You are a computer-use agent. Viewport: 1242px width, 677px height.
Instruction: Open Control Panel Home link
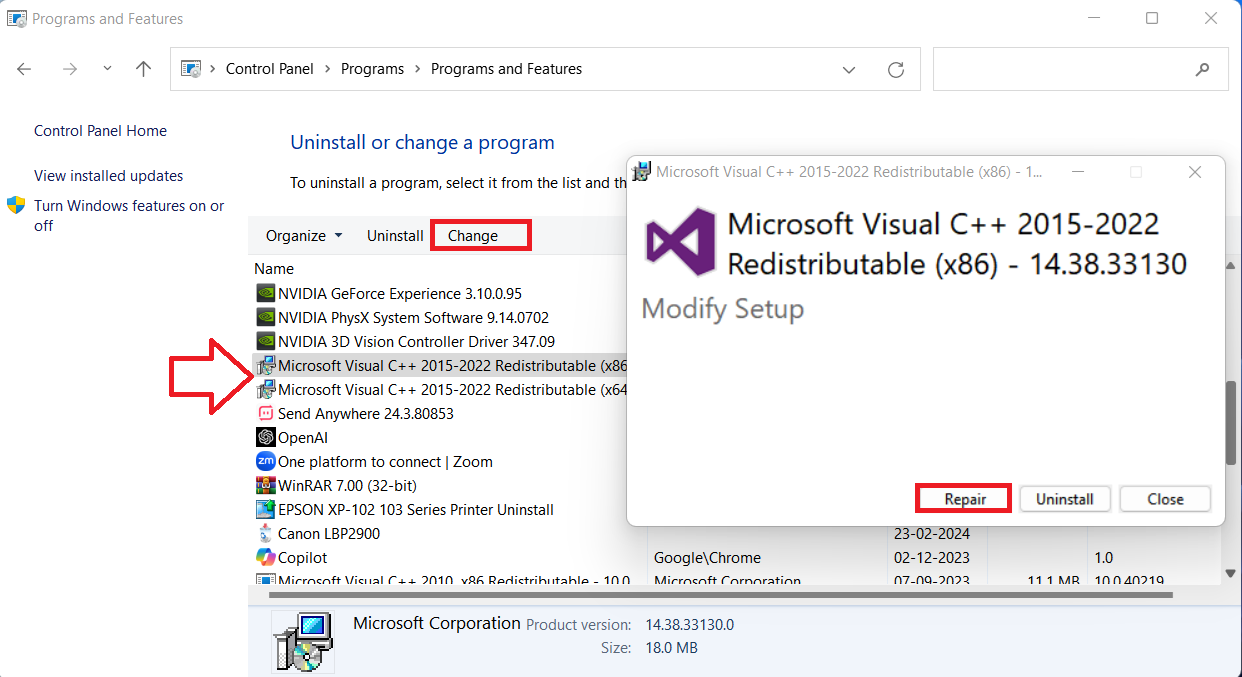pos(100,131)
